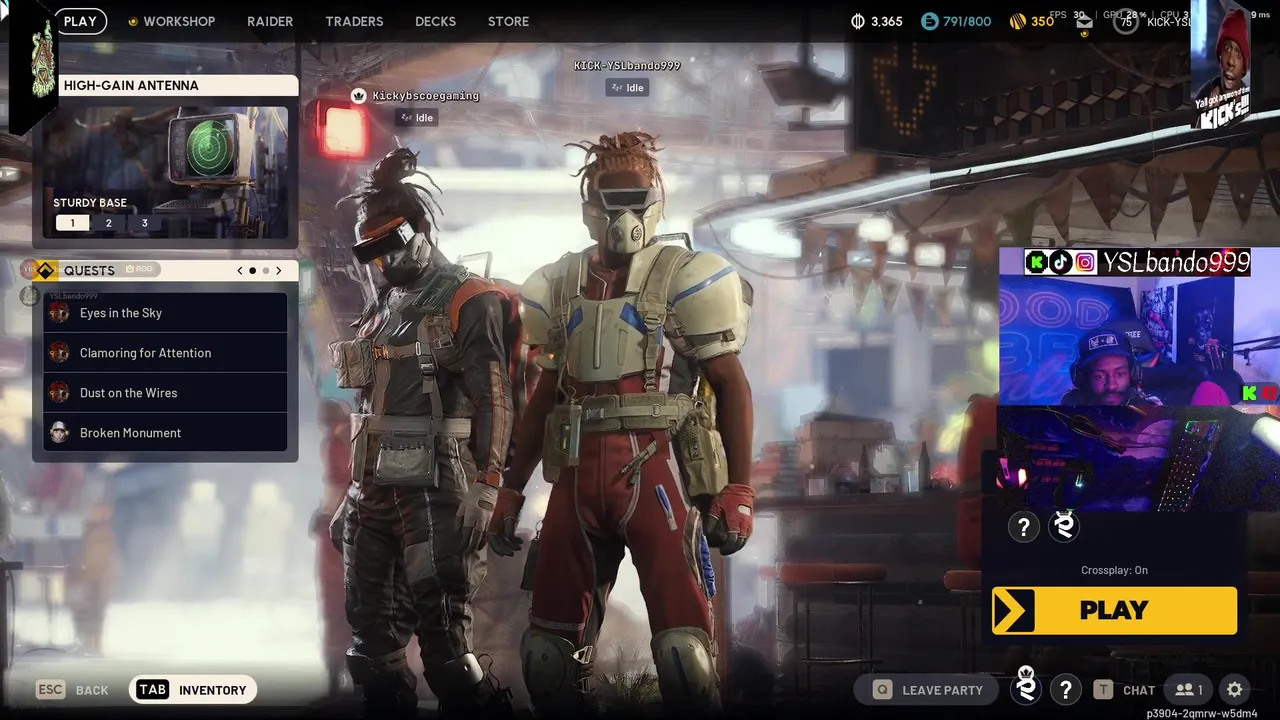The height and width of the screenshot is (720, 1280).
Task: Click Idle status under KICK-YSLbando999
Action: tap(627, 88)
